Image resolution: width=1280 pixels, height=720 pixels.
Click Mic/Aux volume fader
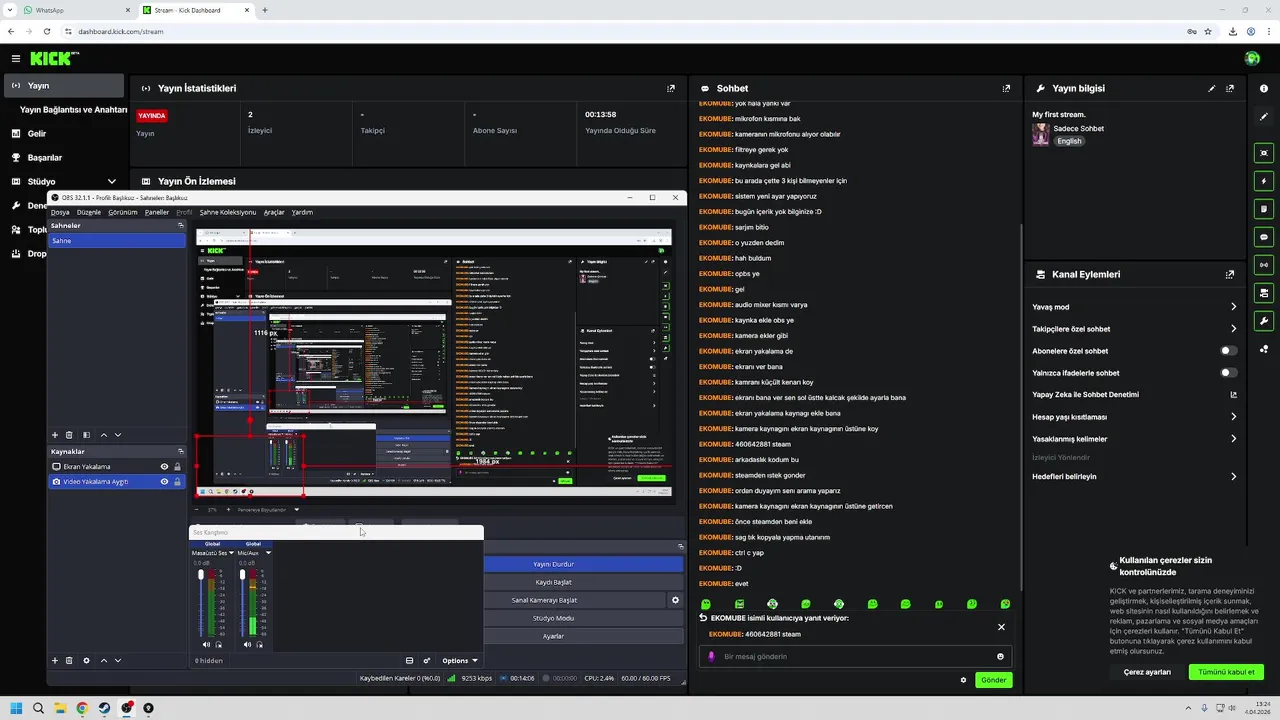241,577
